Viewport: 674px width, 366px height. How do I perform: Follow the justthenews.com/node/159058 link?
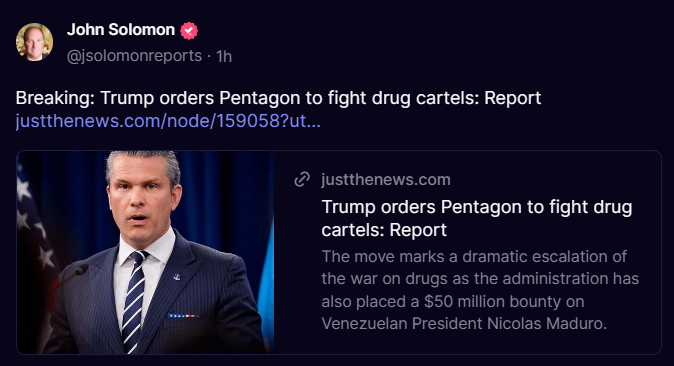(168, 121)
